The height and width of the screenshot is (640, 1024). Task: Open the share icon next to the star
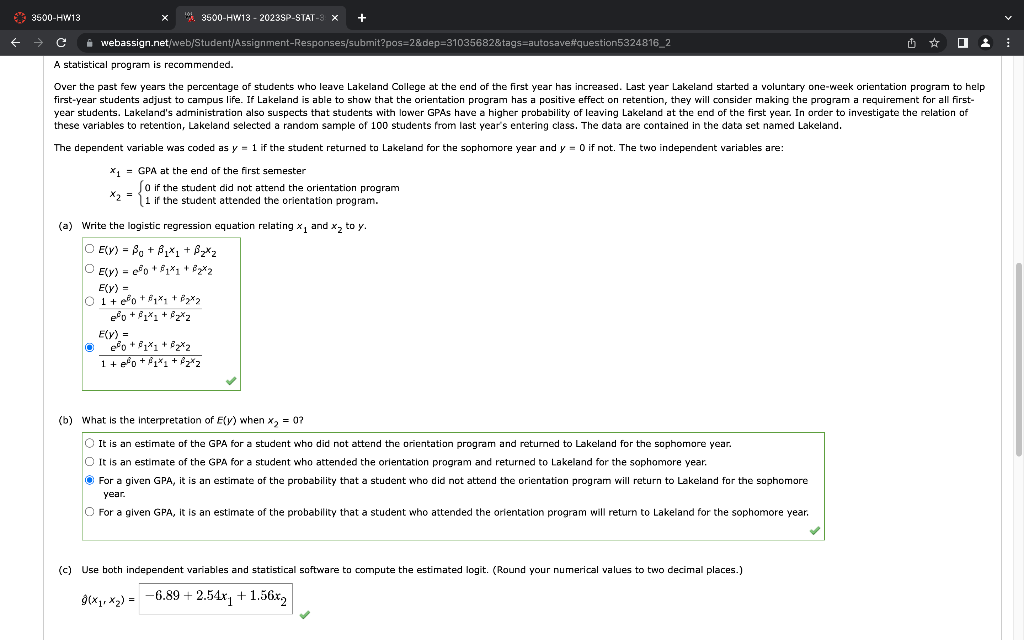point(909,43)
